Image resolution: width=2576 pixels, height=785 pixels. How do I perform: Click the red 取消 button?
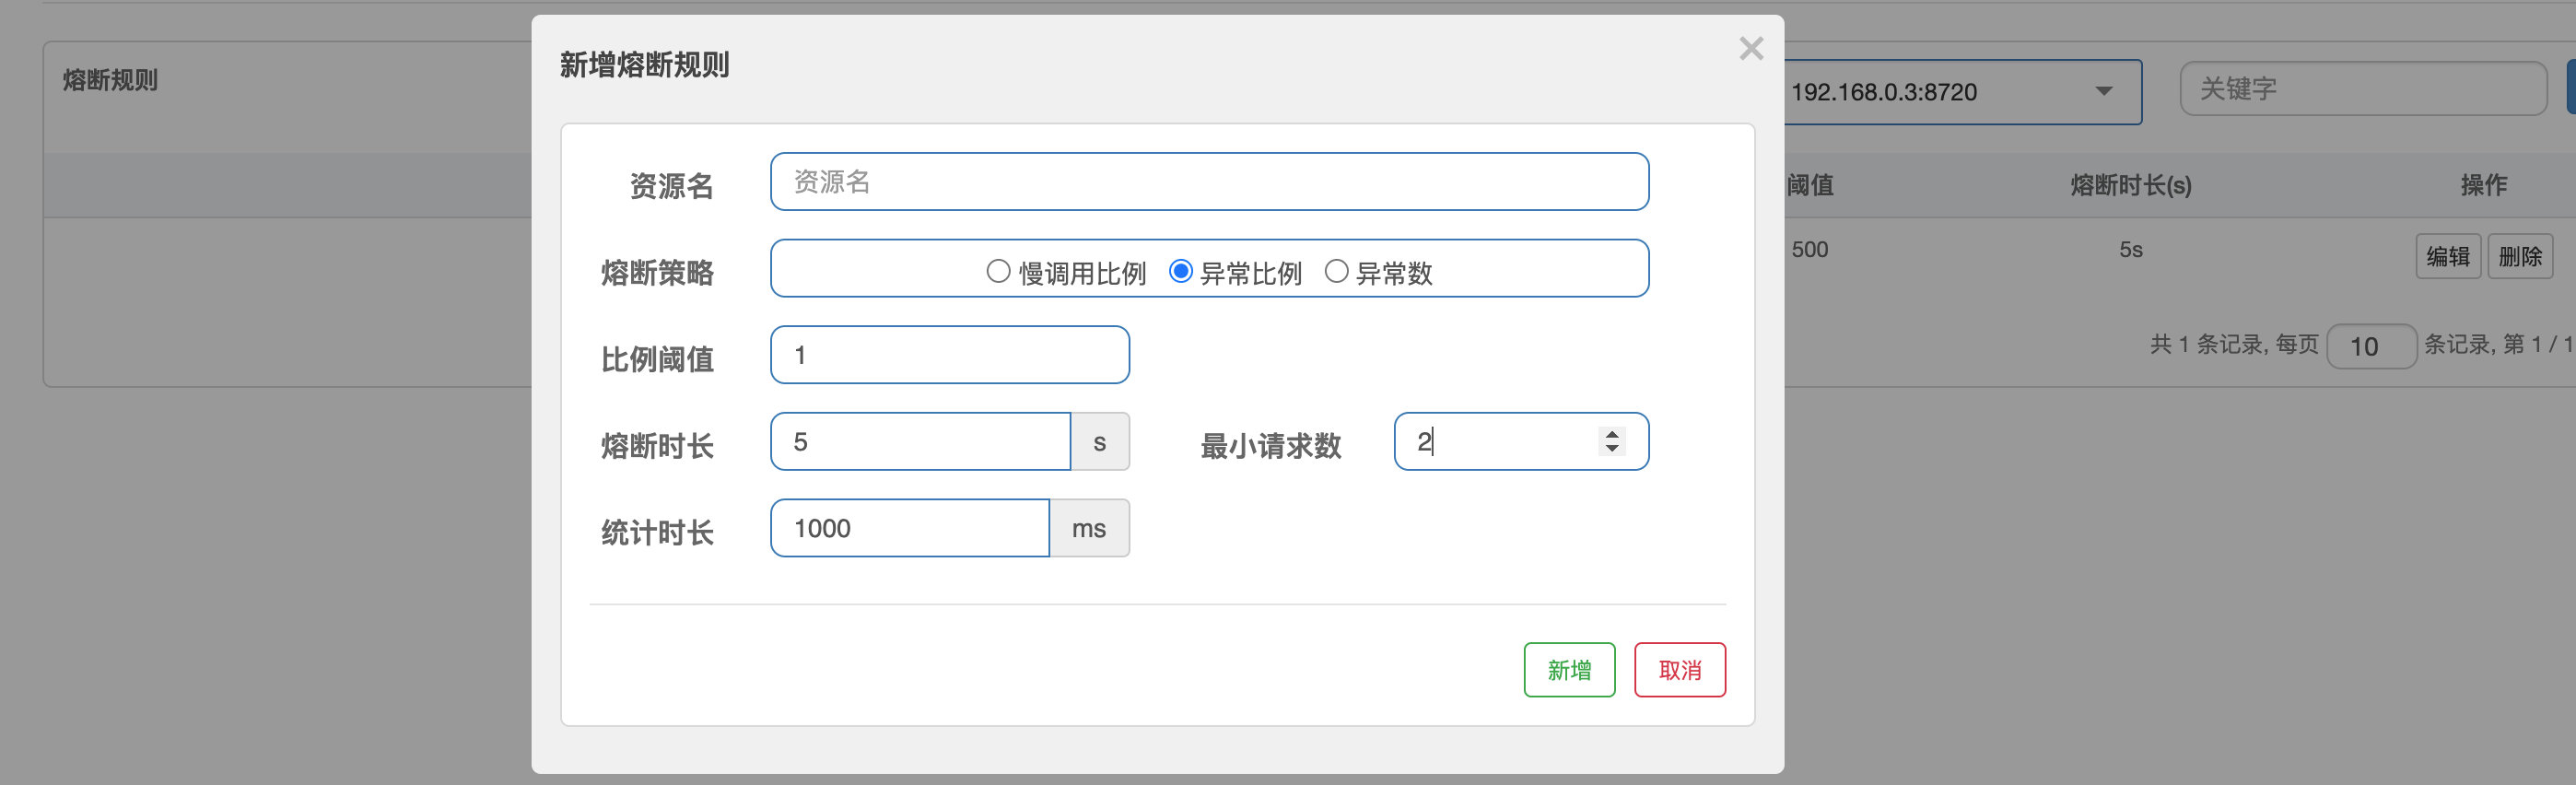[1679, 670]
